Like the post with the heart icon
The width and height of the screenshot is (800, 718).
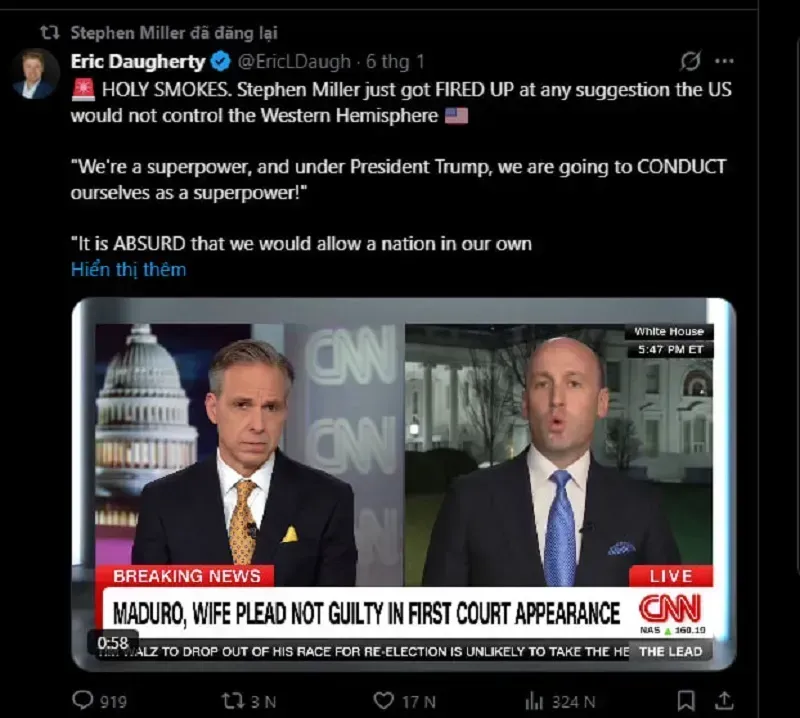pyautogui.click(x=384, y=701)
